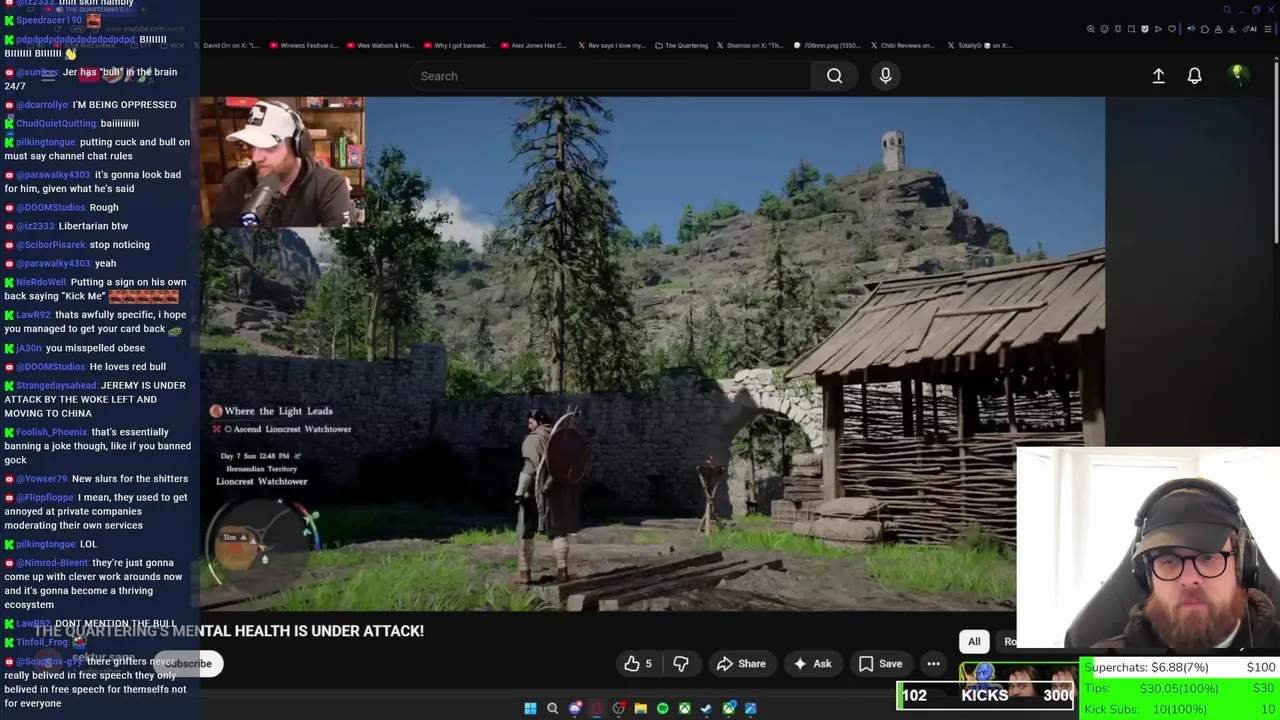
Task: Click the Kick Subs counter row
Action: 1180,709
